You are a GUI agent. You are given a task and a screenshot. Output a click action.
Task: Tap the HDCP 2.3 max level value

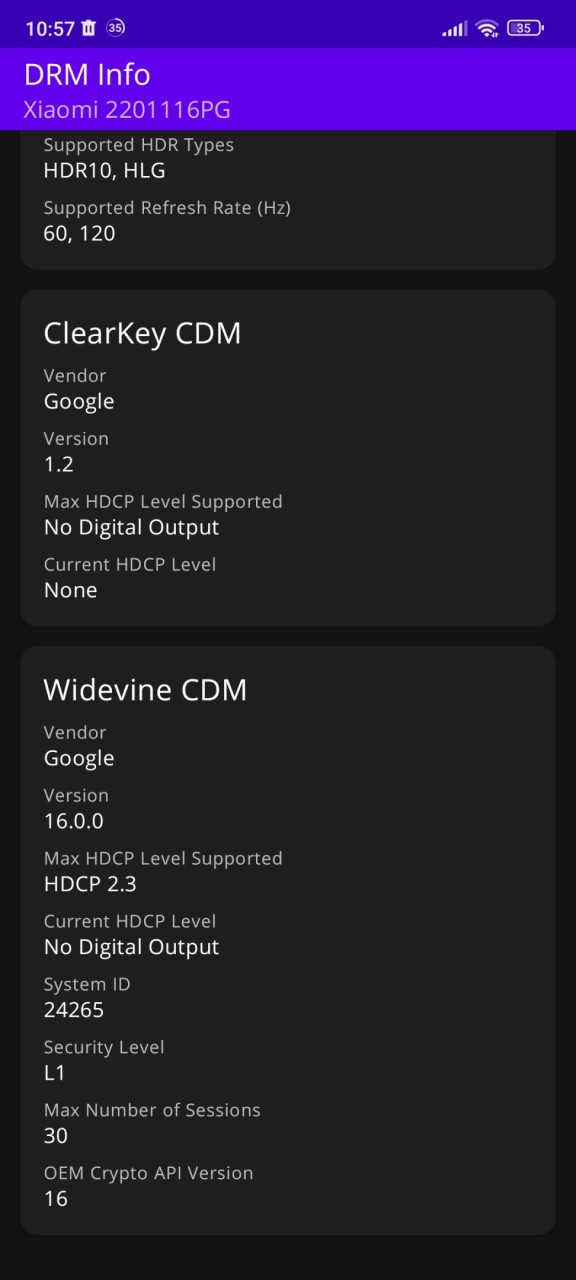point(90,884)
